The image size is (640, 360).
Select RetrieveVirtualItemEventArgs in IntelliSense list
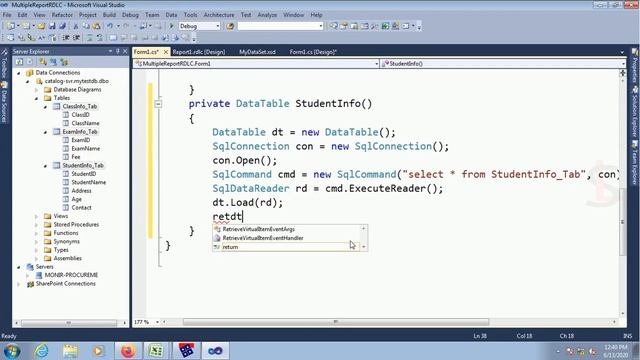tap(258, 229)
